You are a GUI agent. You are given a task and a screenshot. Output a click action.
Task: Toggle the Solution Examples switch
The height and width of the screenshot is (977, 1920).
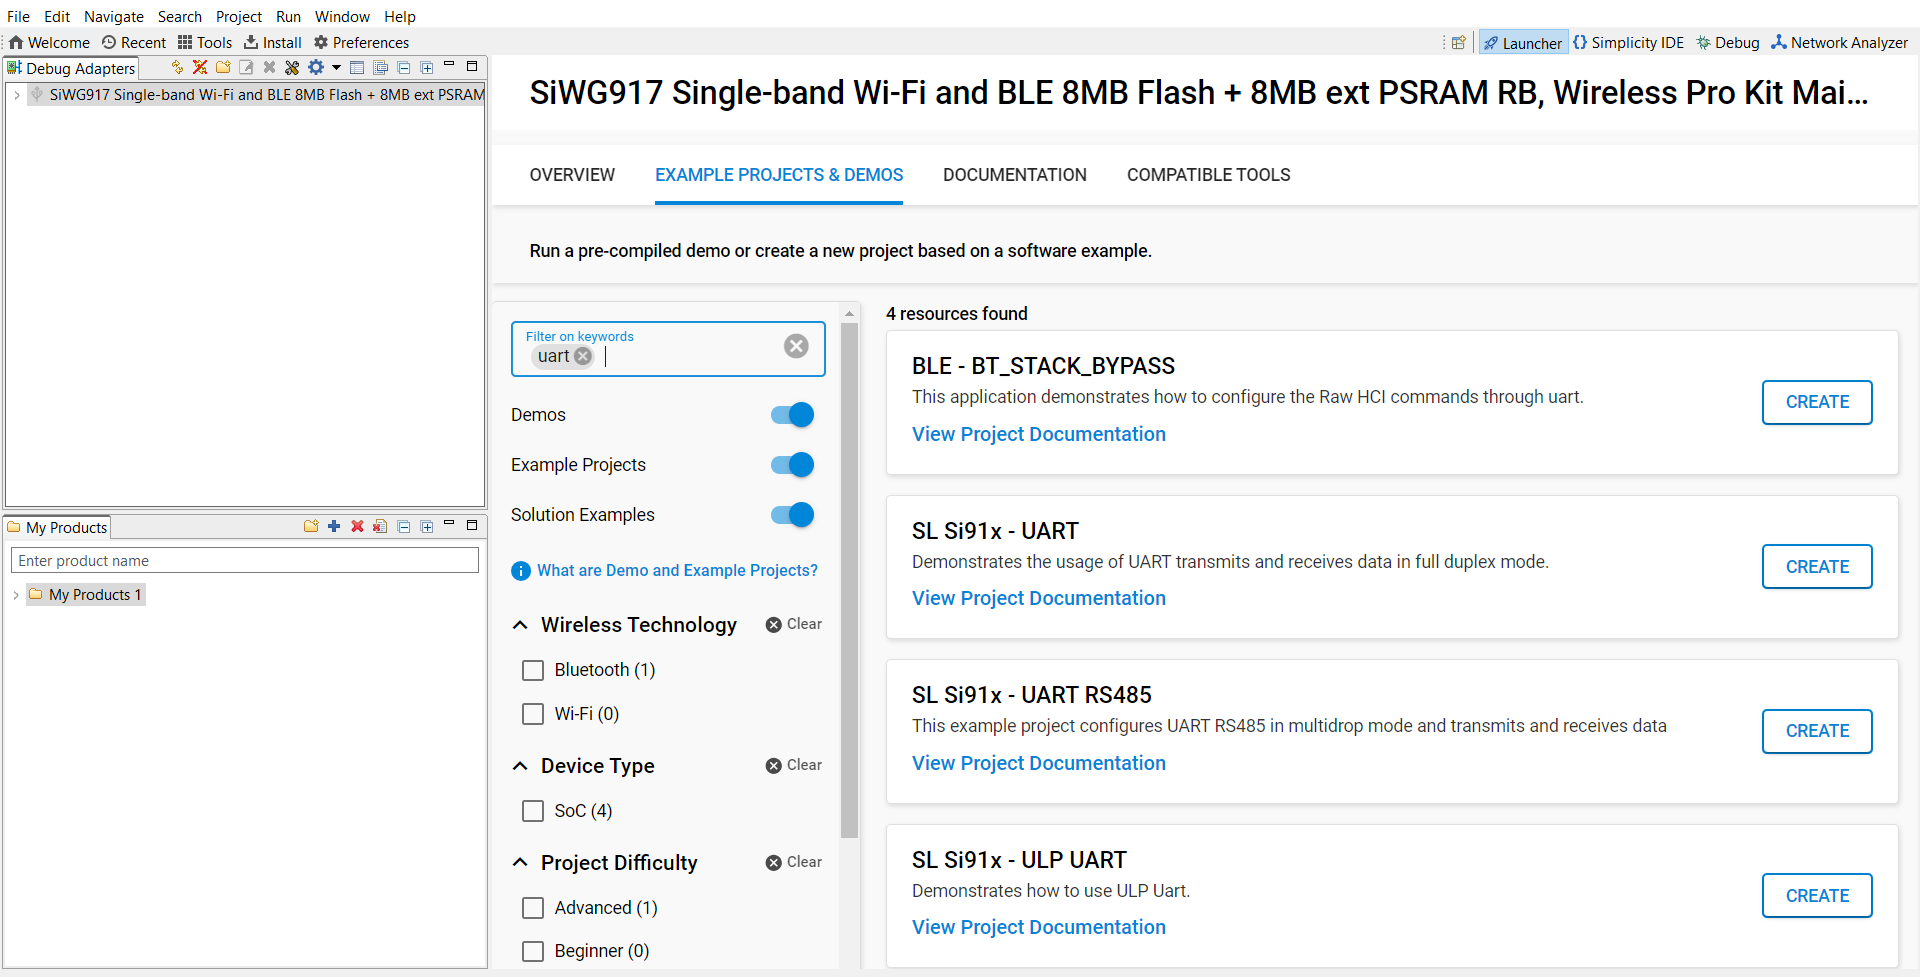point(792,515)
